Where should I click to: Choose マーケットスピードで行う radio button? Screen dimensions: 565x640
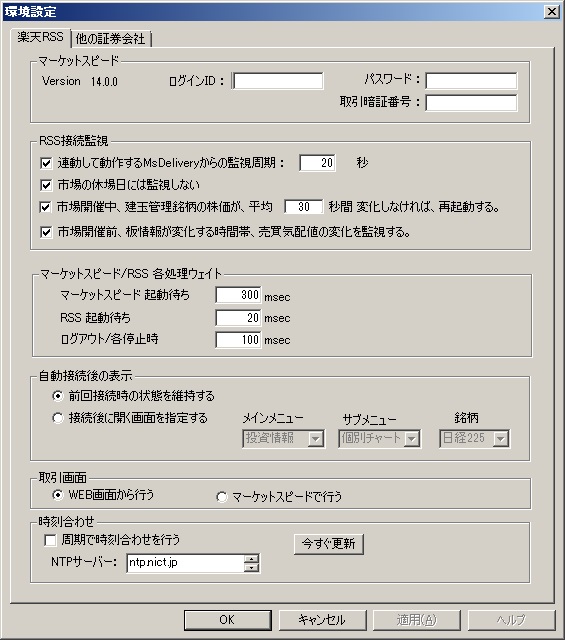tap(222, 497)
